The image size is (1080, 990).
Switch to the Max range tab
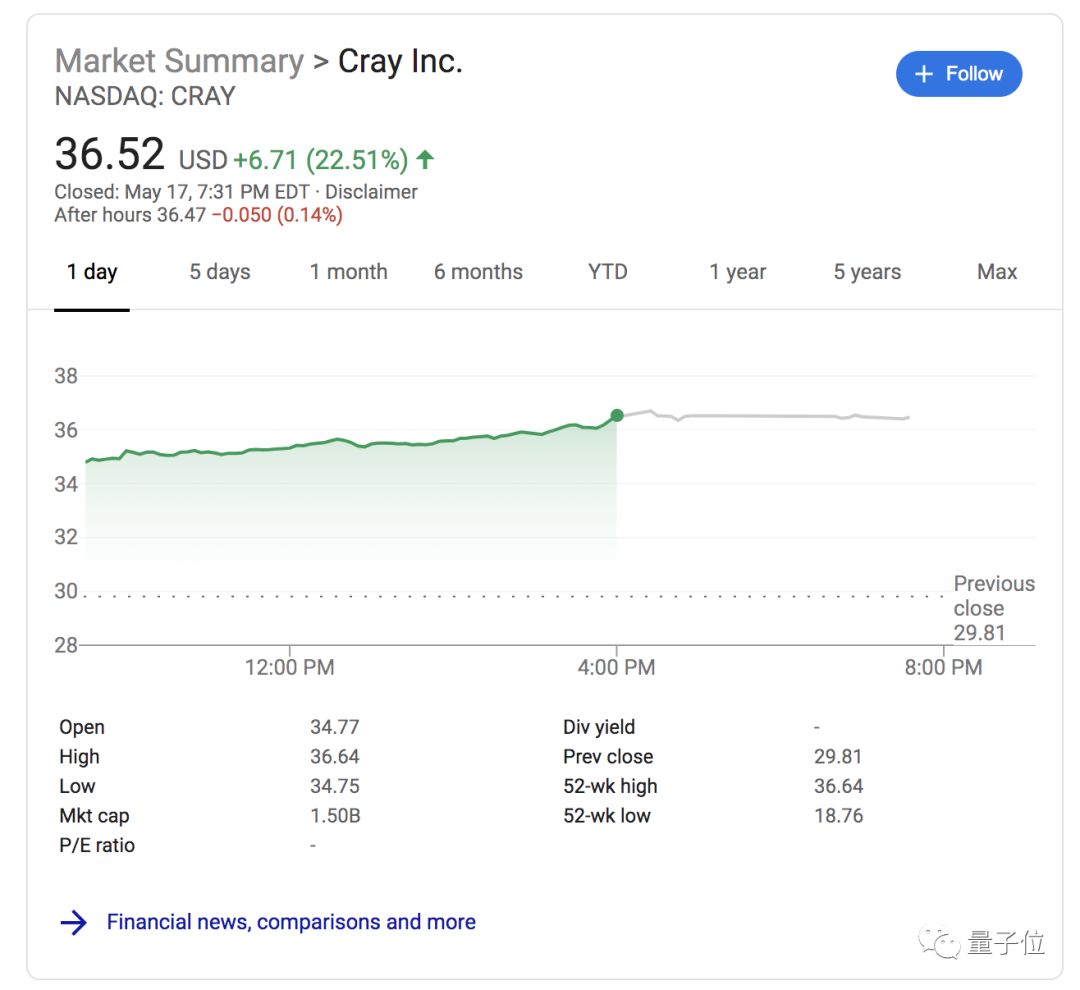(x=997, y=272)
